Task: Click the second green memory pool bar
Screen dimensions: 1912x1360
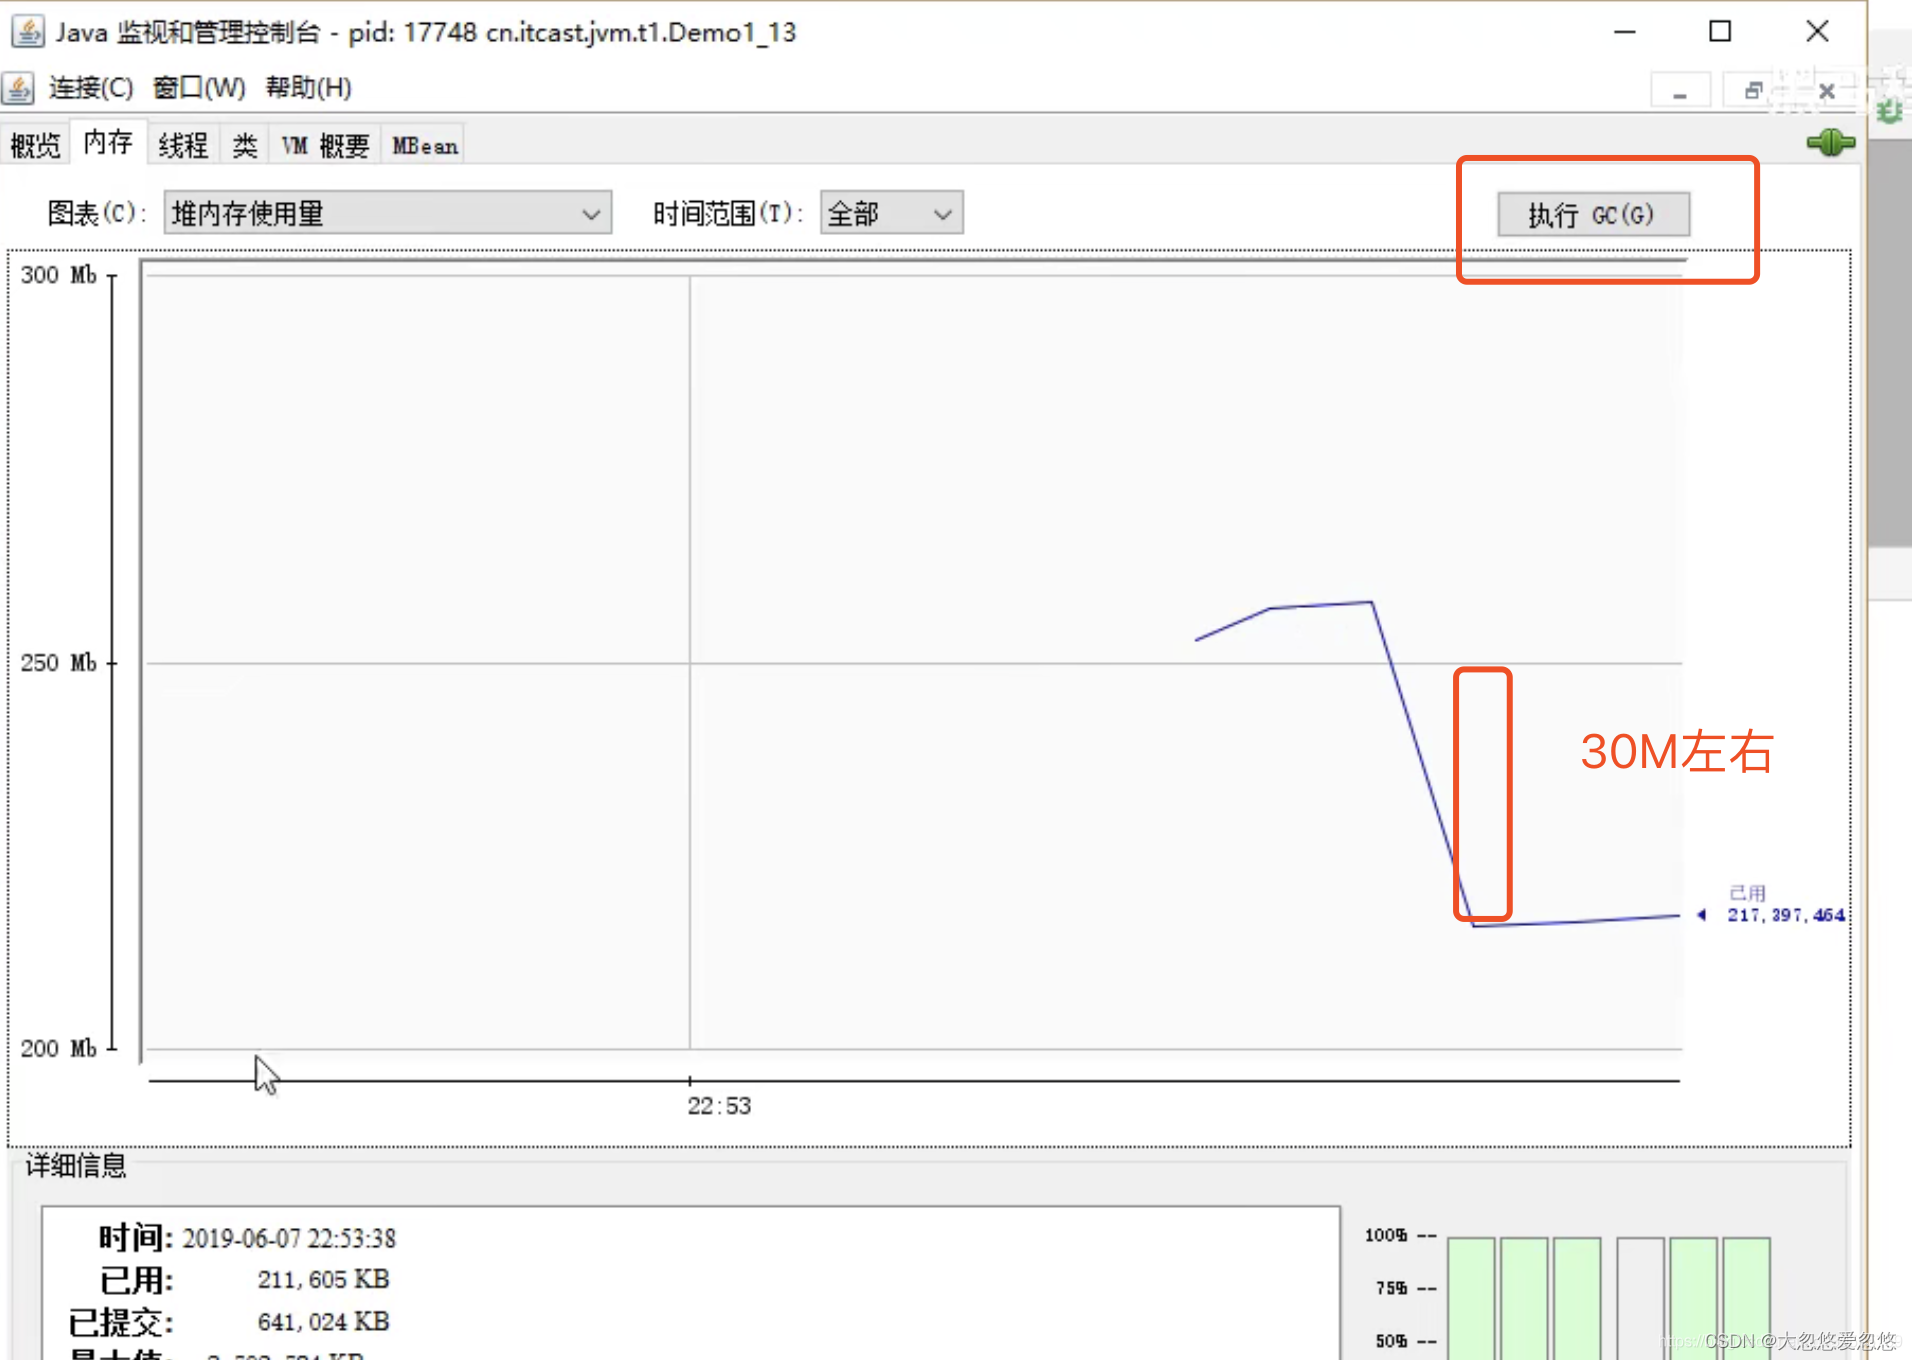Action: [x=1524, y=1298]
